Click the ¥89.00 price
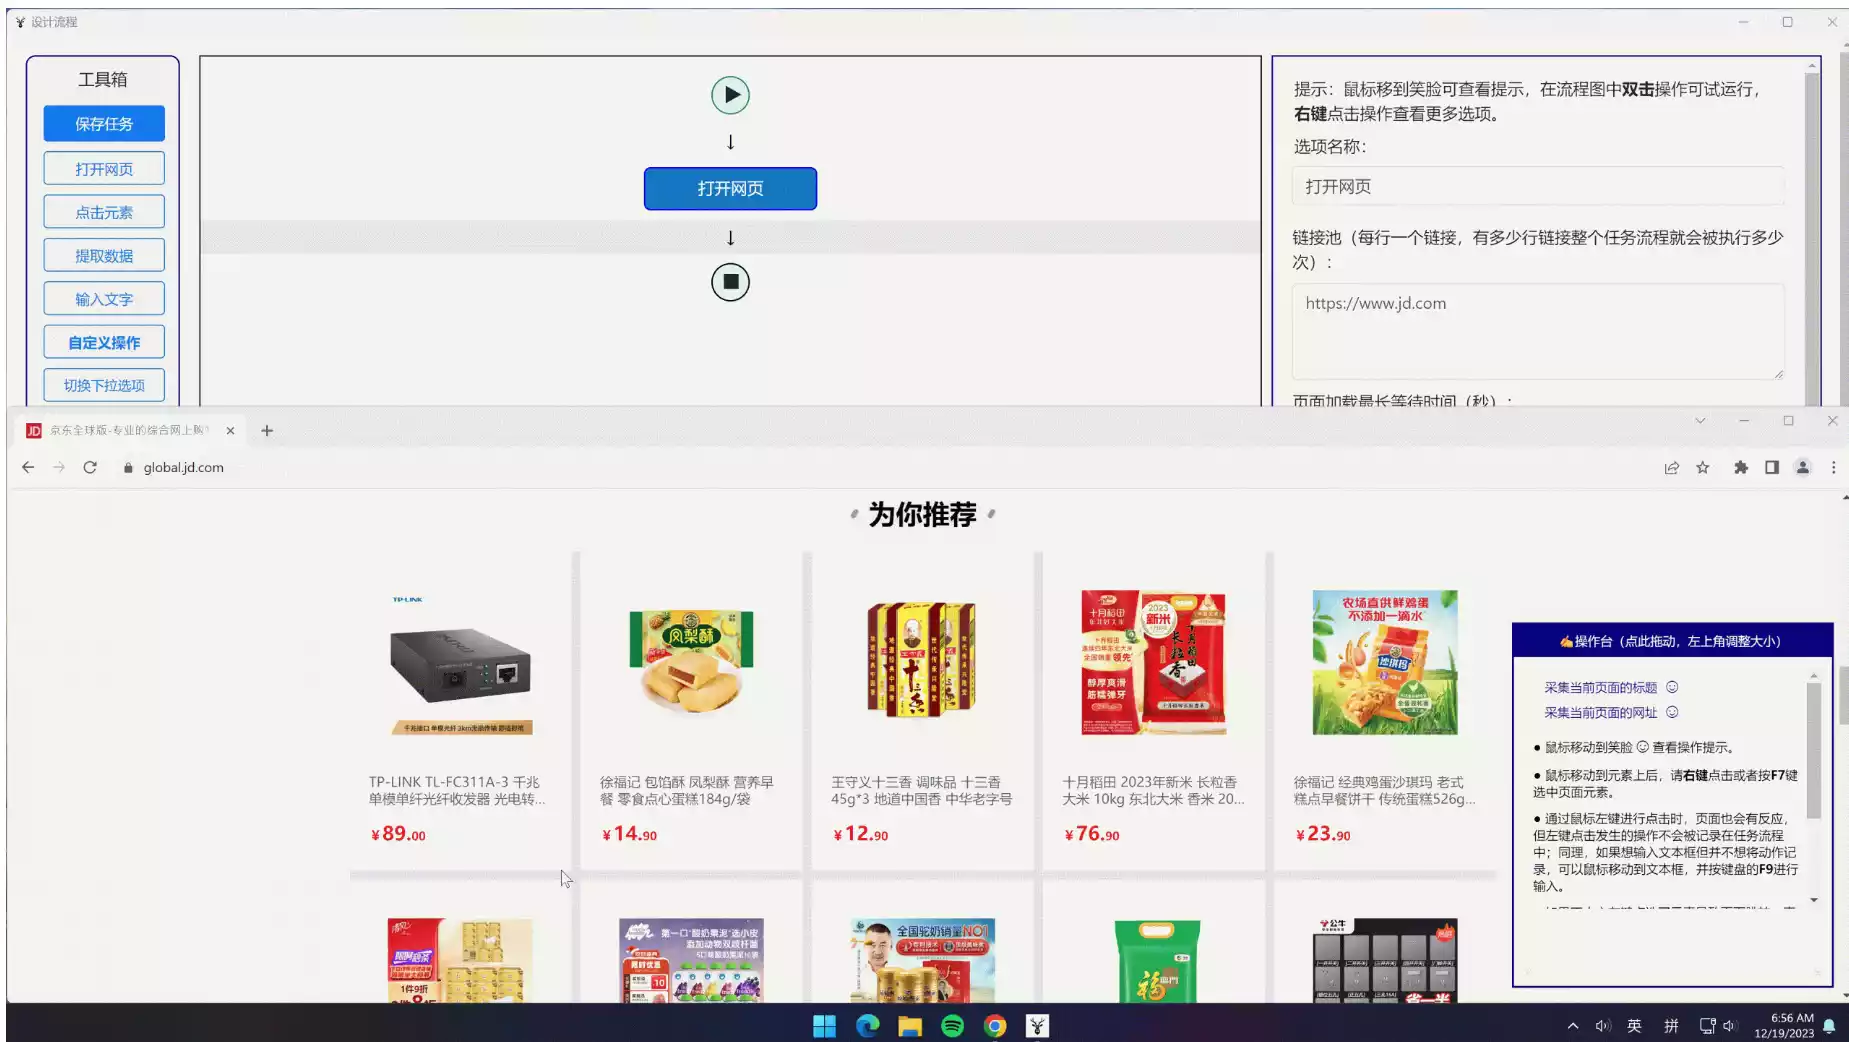1849x1042 pixels. [x=398, y=834]
